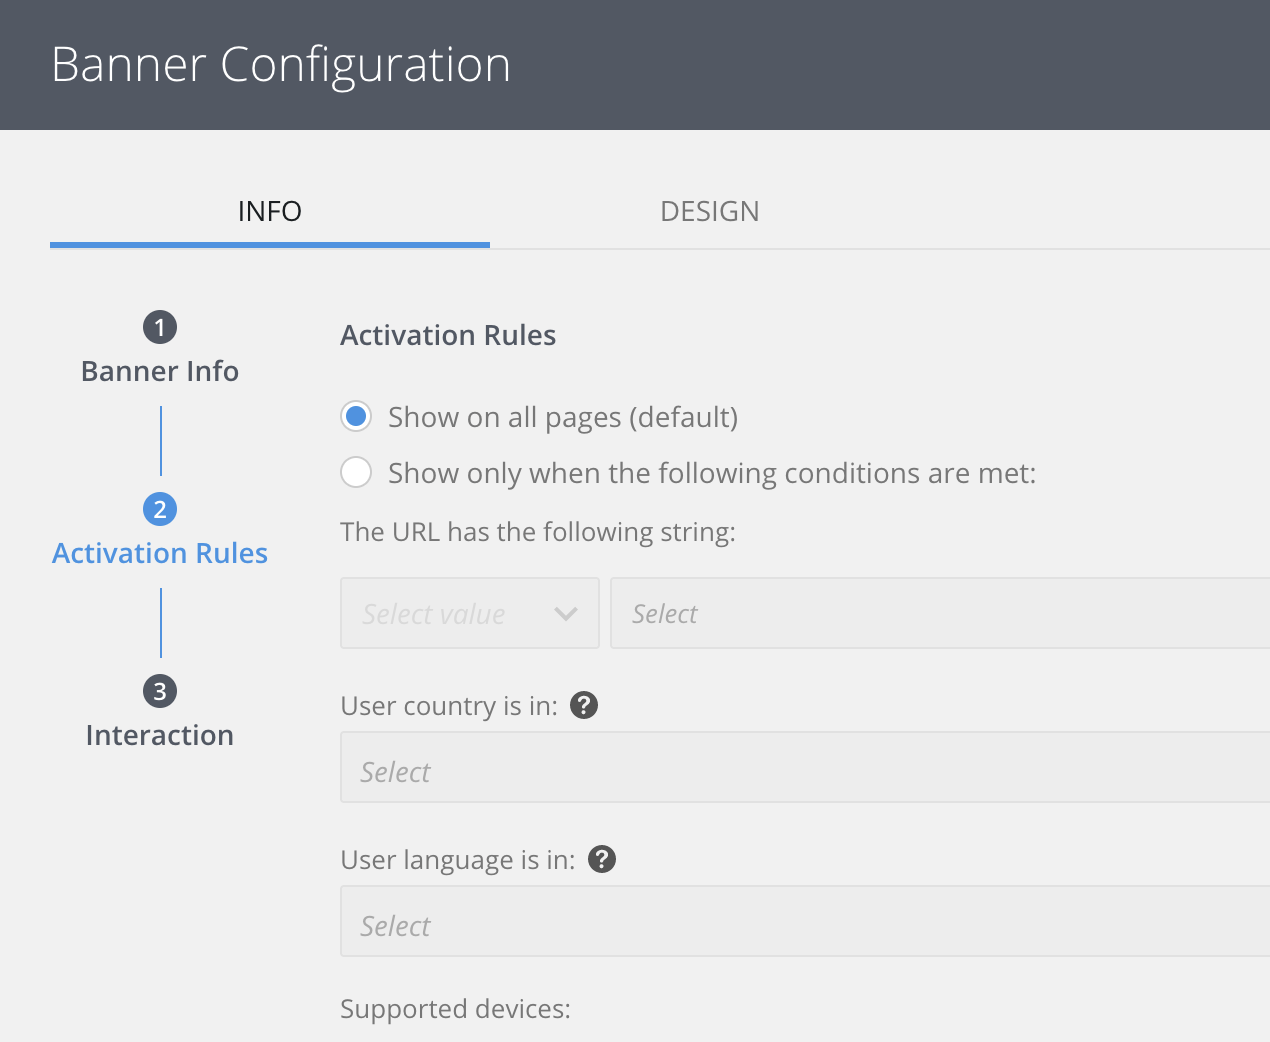Expand the Select value dropdown chevron
Screen dimensions: 1270x1042
(x=566, y=614)
